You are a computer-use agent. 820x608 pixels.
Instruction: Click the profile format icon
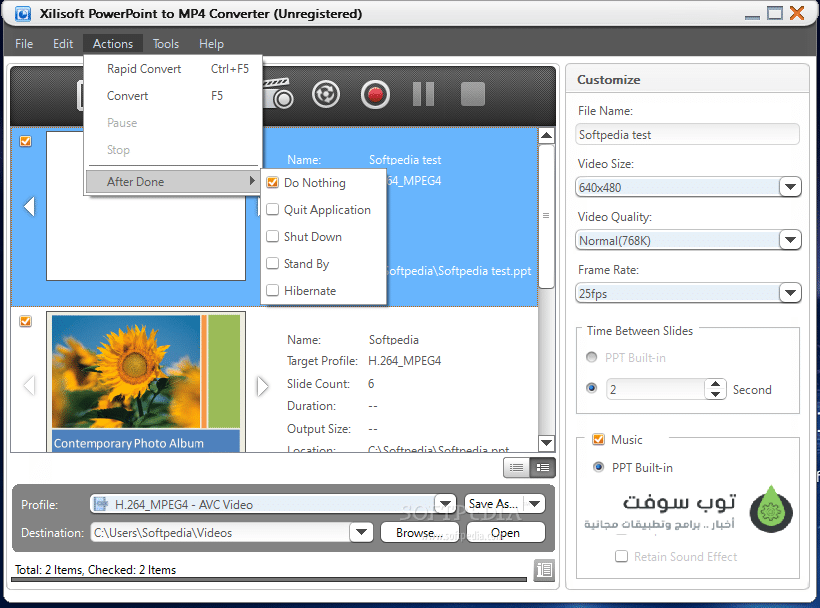pos(100,504)
